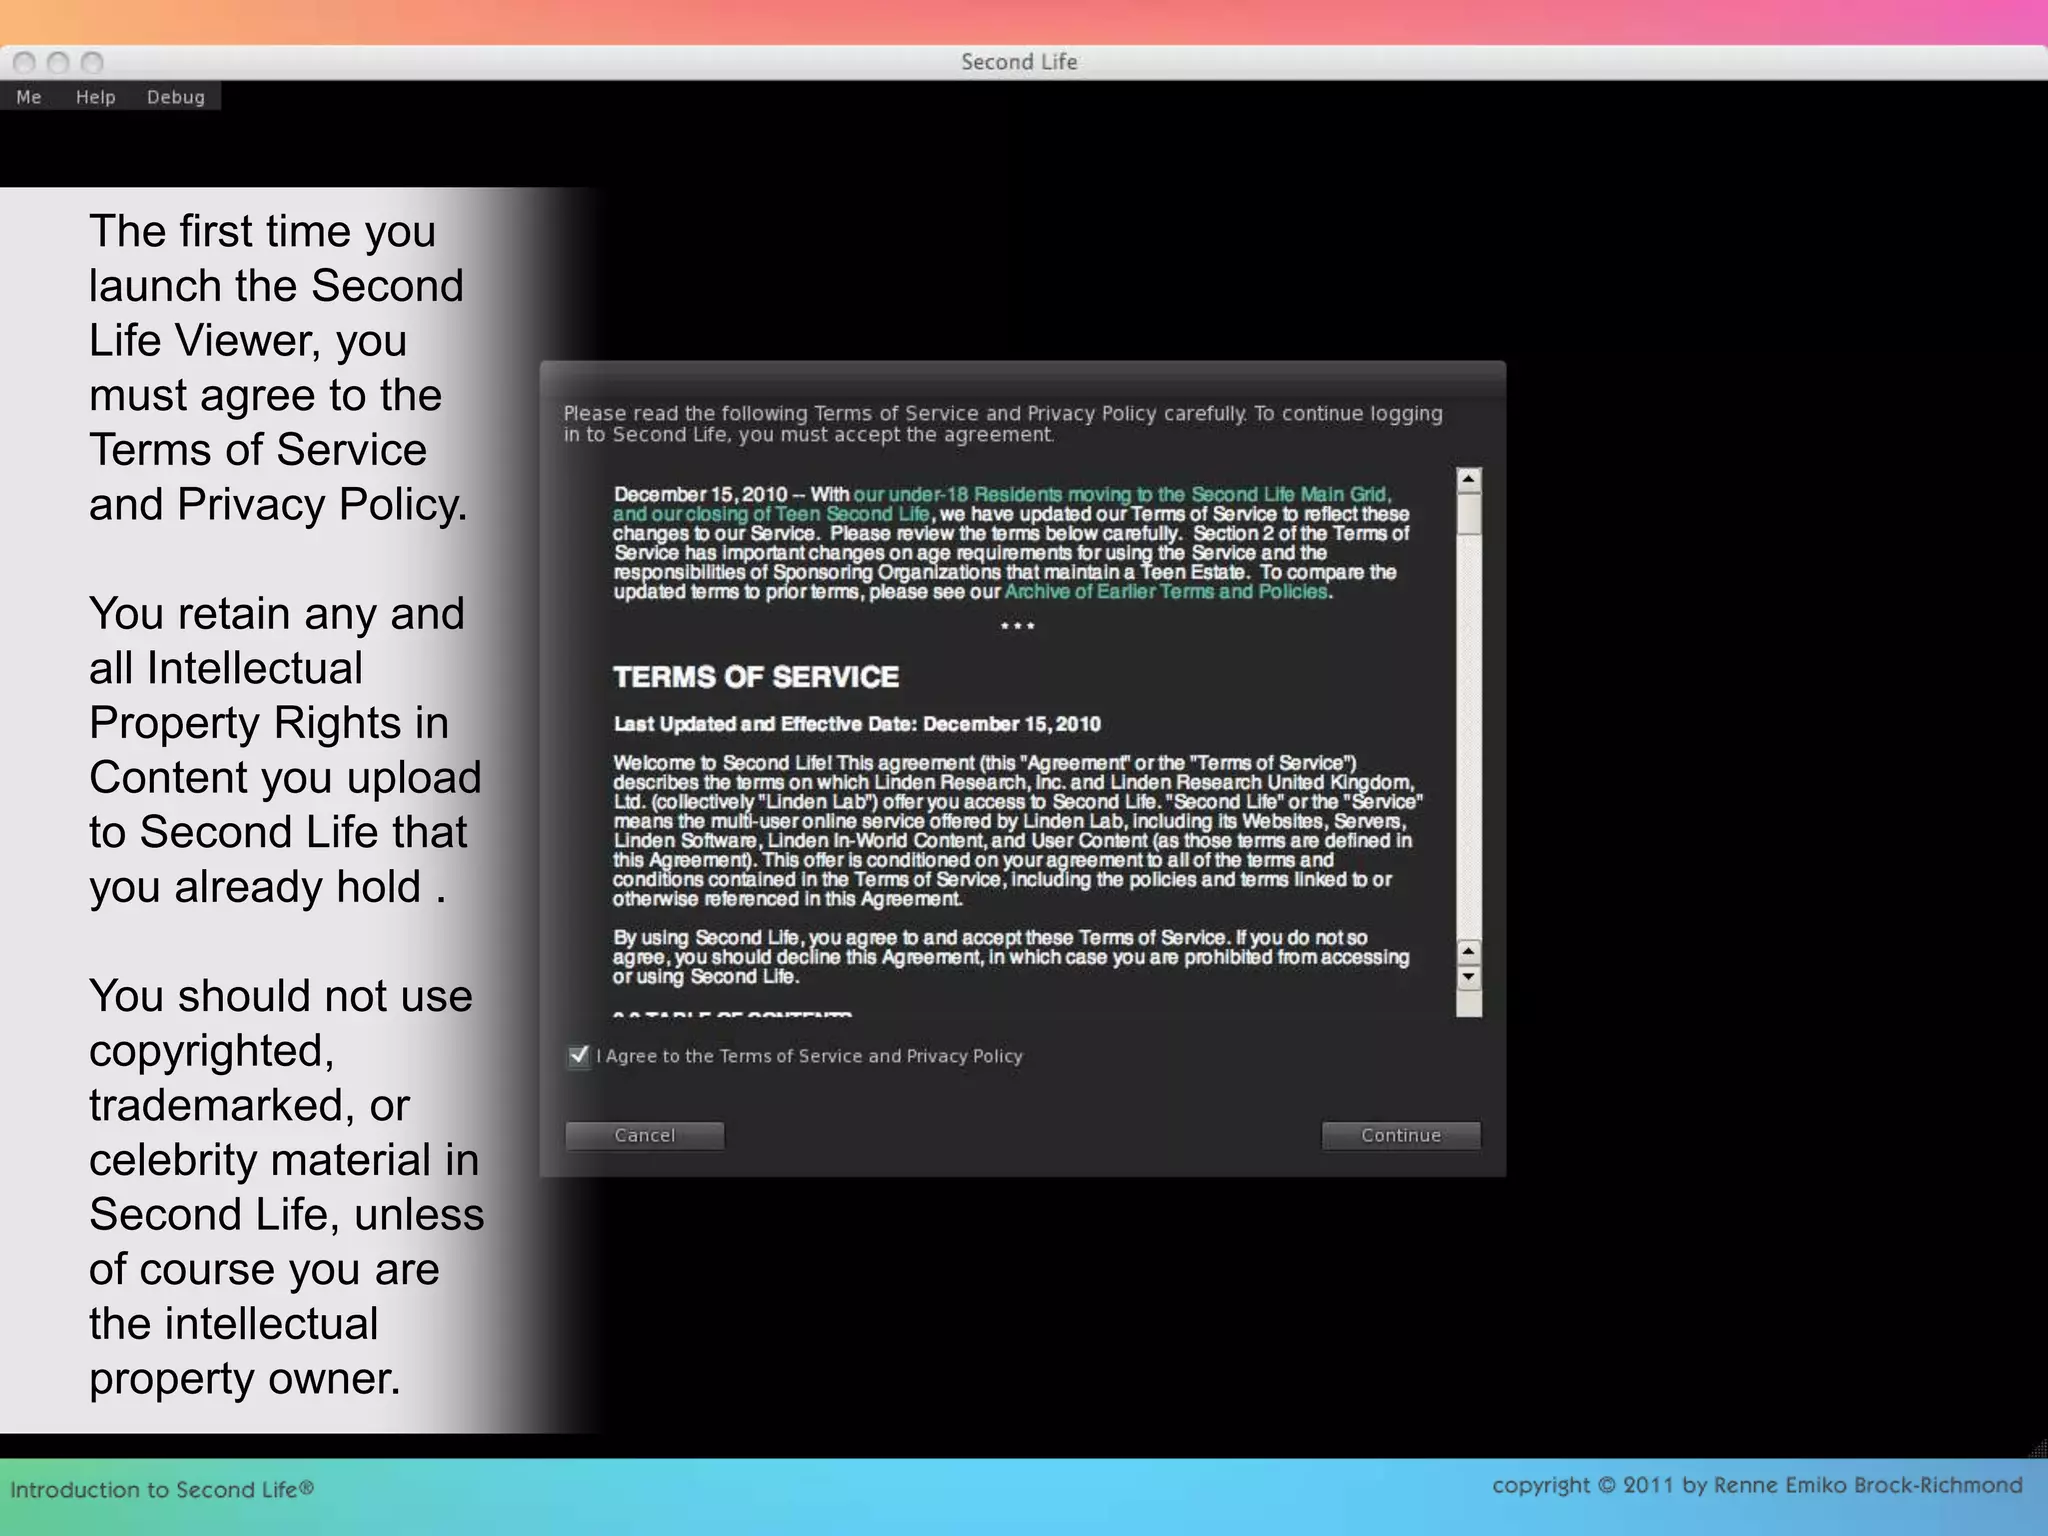
Task: Open Archive of Earlier Terms and Policies link
Action: pyautogui.click(x=1166, y=591)
